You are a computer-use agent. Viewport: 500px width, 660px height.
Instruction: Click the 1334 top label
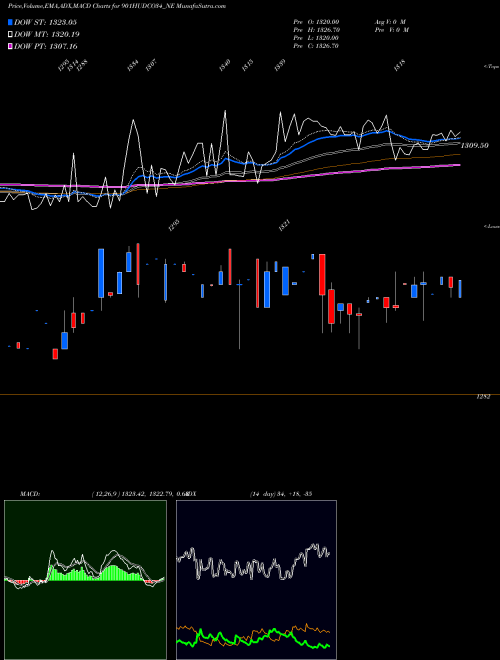point(133,65)
